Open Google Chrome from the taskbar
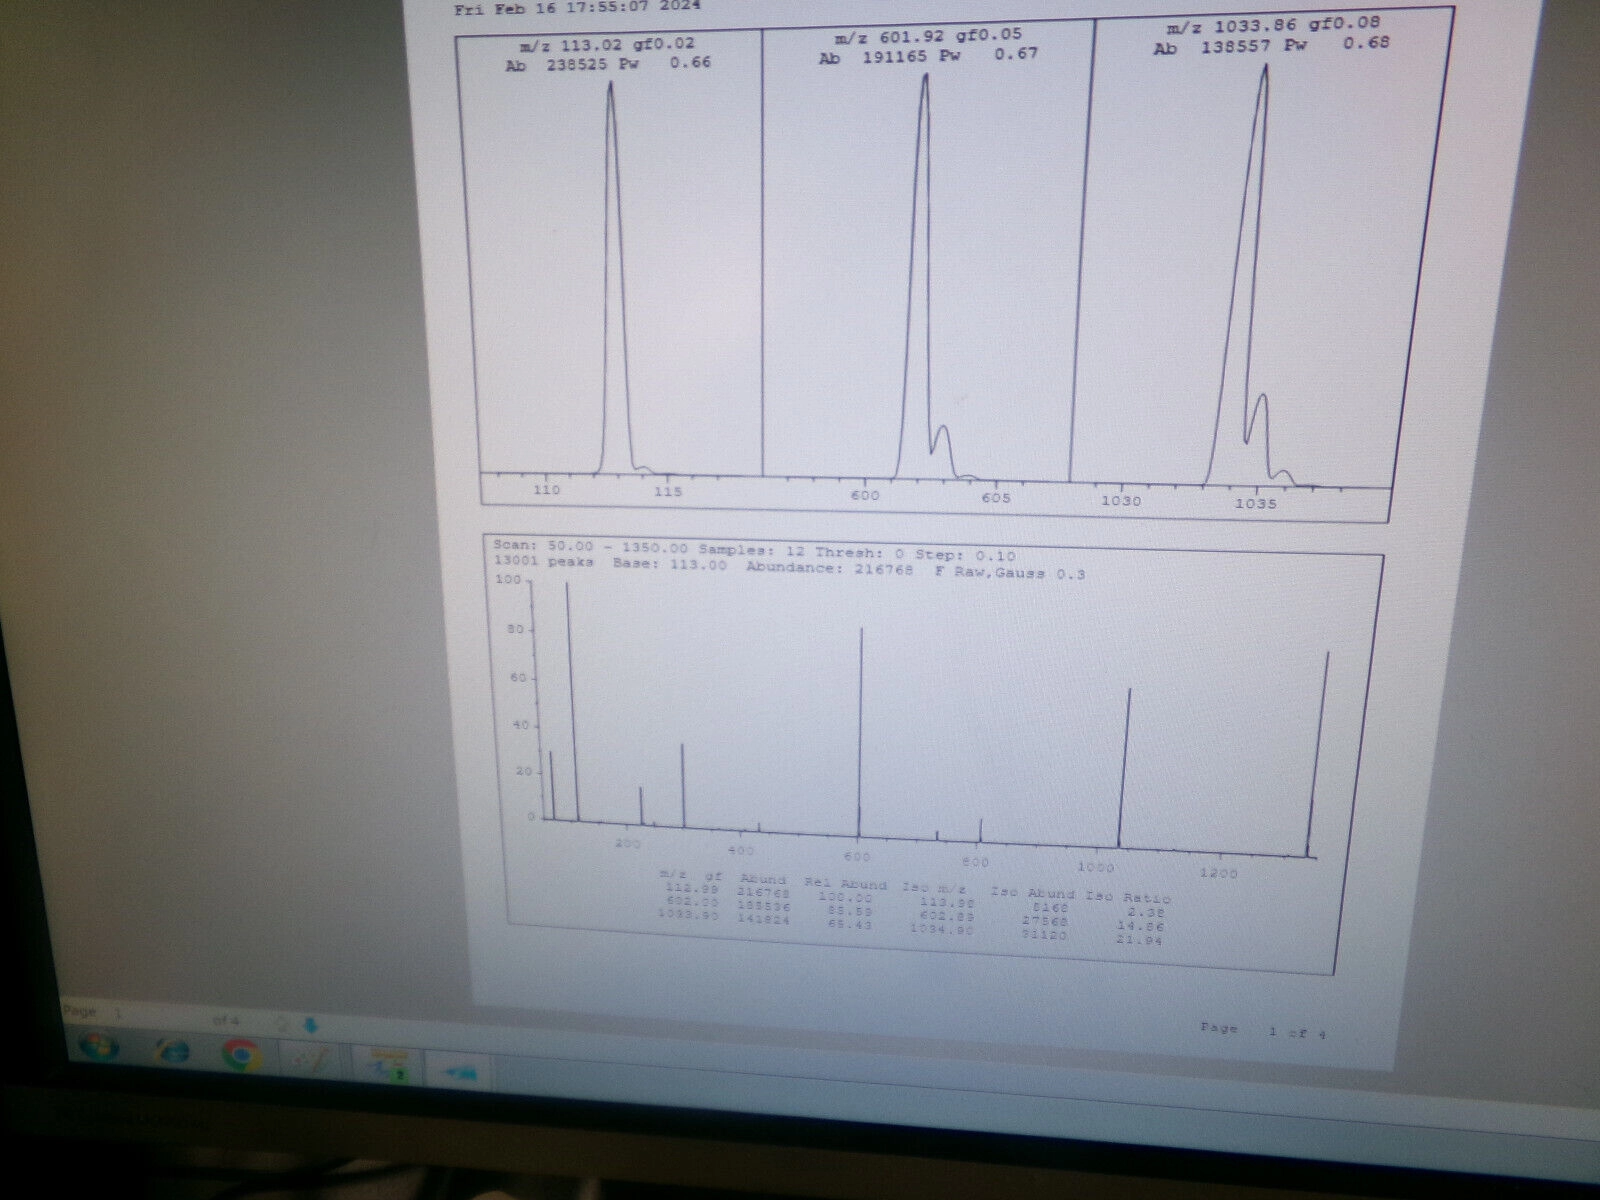Viewport: 1600px width, 1200px height. (x=241, y=1054)
